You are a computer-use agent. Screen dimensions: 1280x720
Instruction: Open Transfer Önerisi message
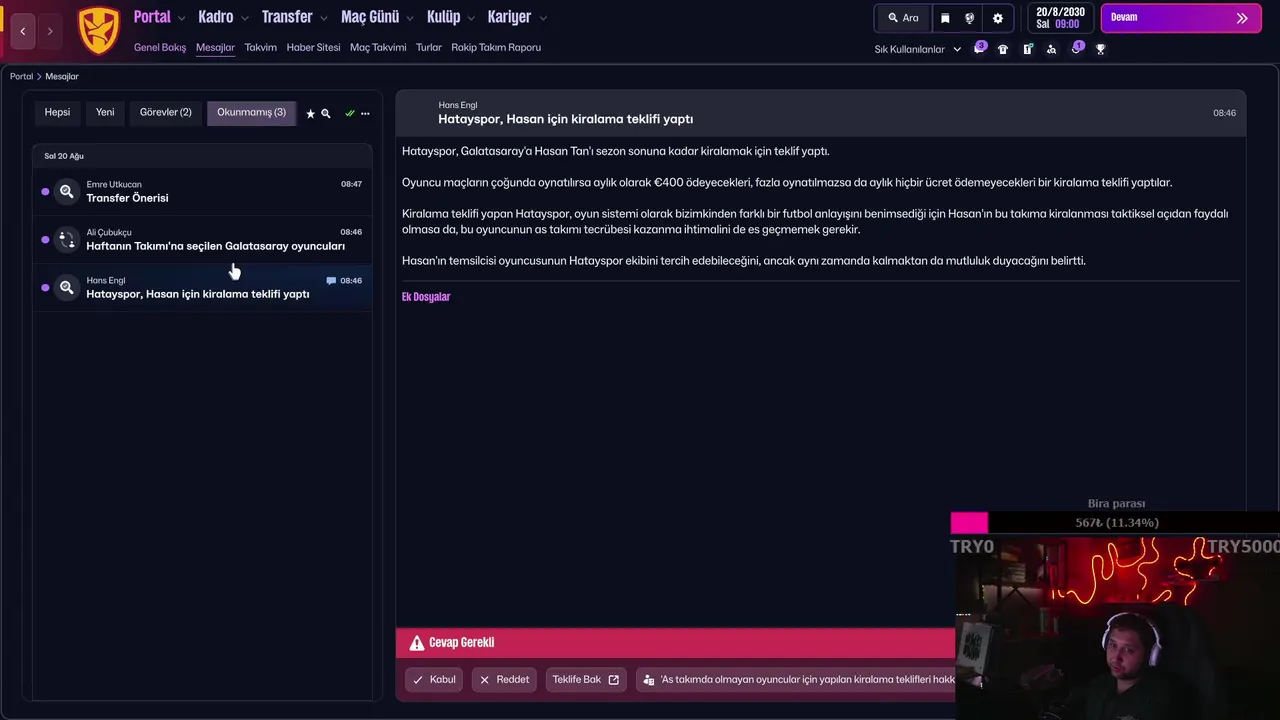click(202, 191)
